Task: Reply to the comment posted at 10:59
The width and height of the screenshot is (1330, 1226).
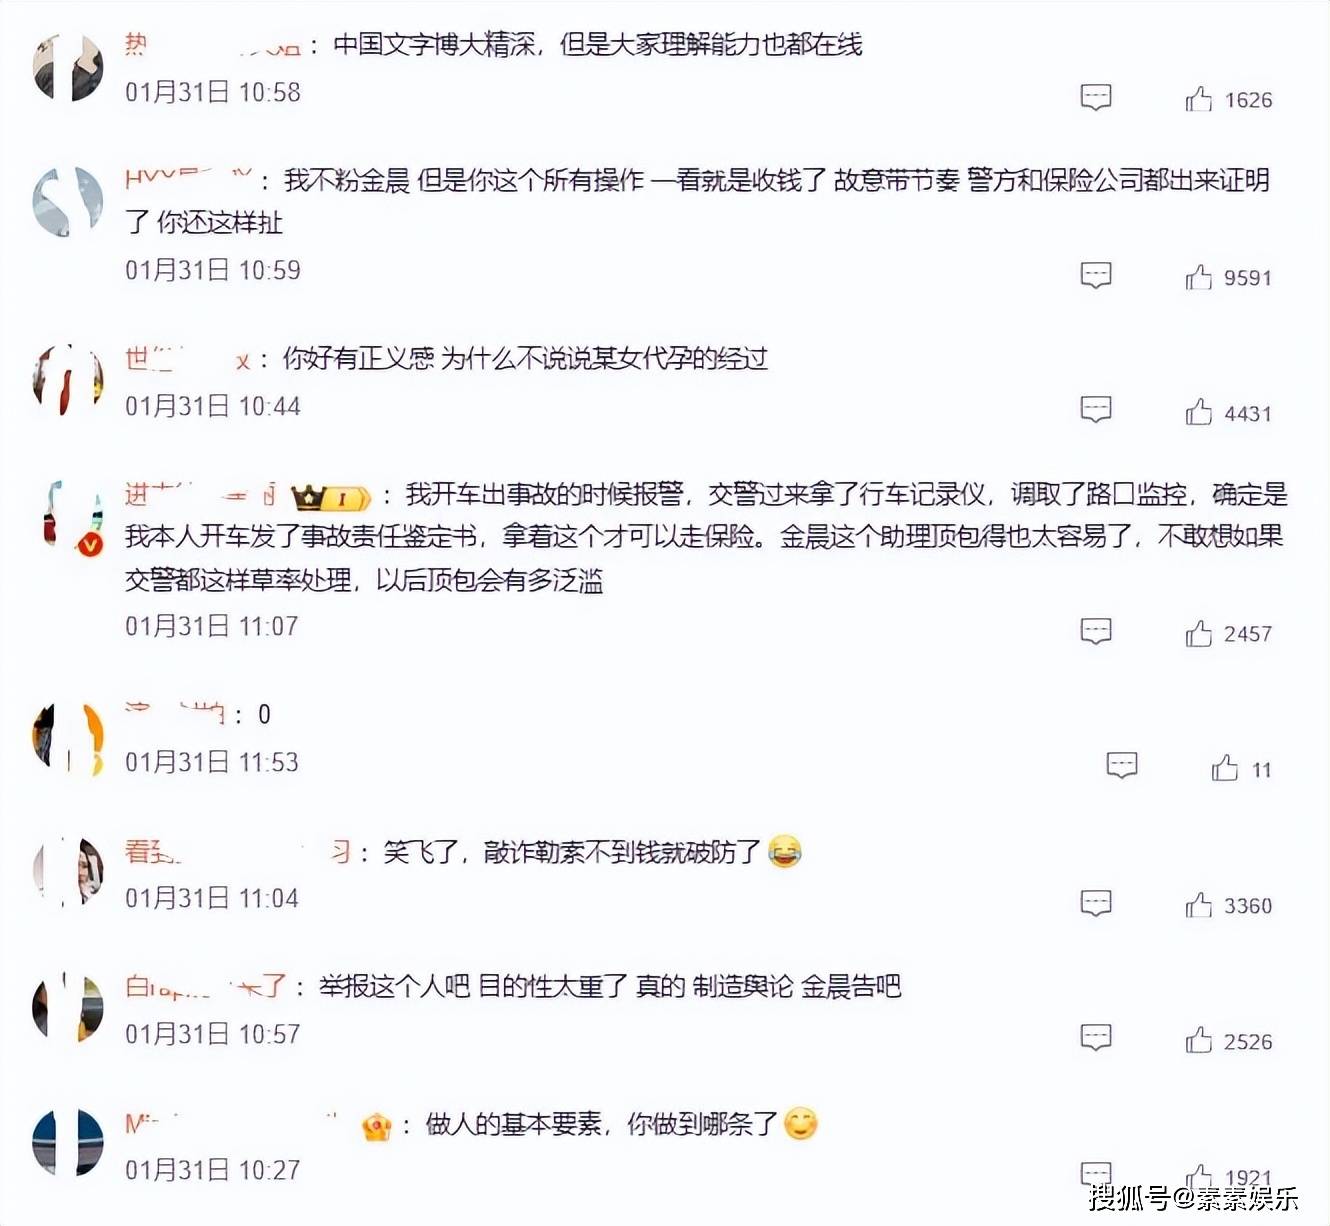Action: [1096, 276]
